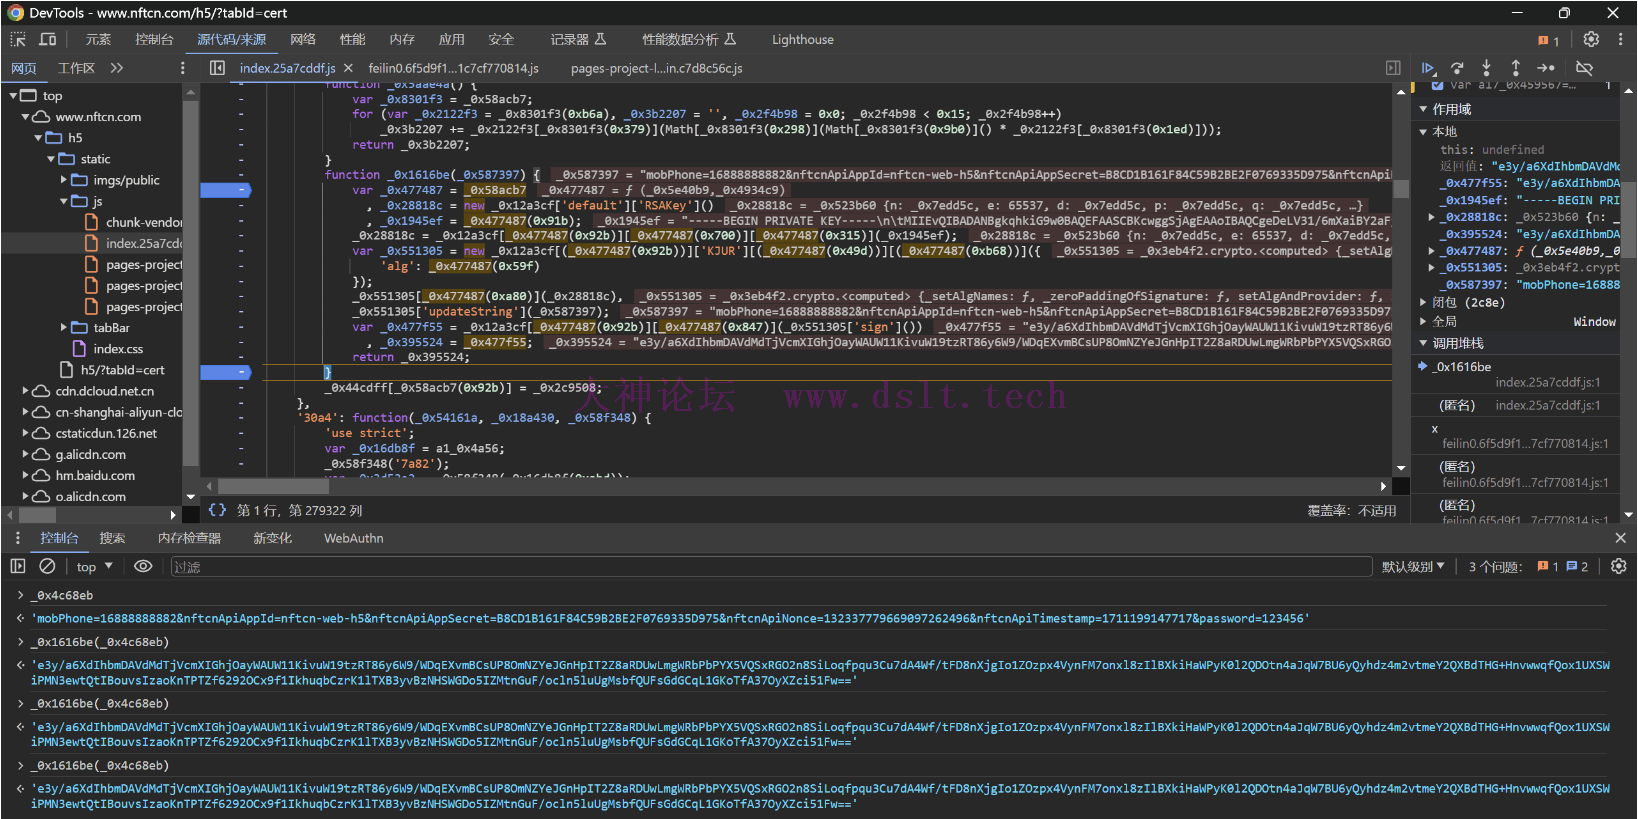Expand the 全局 global scope
This screenshot has width=1638, height=819.
tap(1424, 321)
